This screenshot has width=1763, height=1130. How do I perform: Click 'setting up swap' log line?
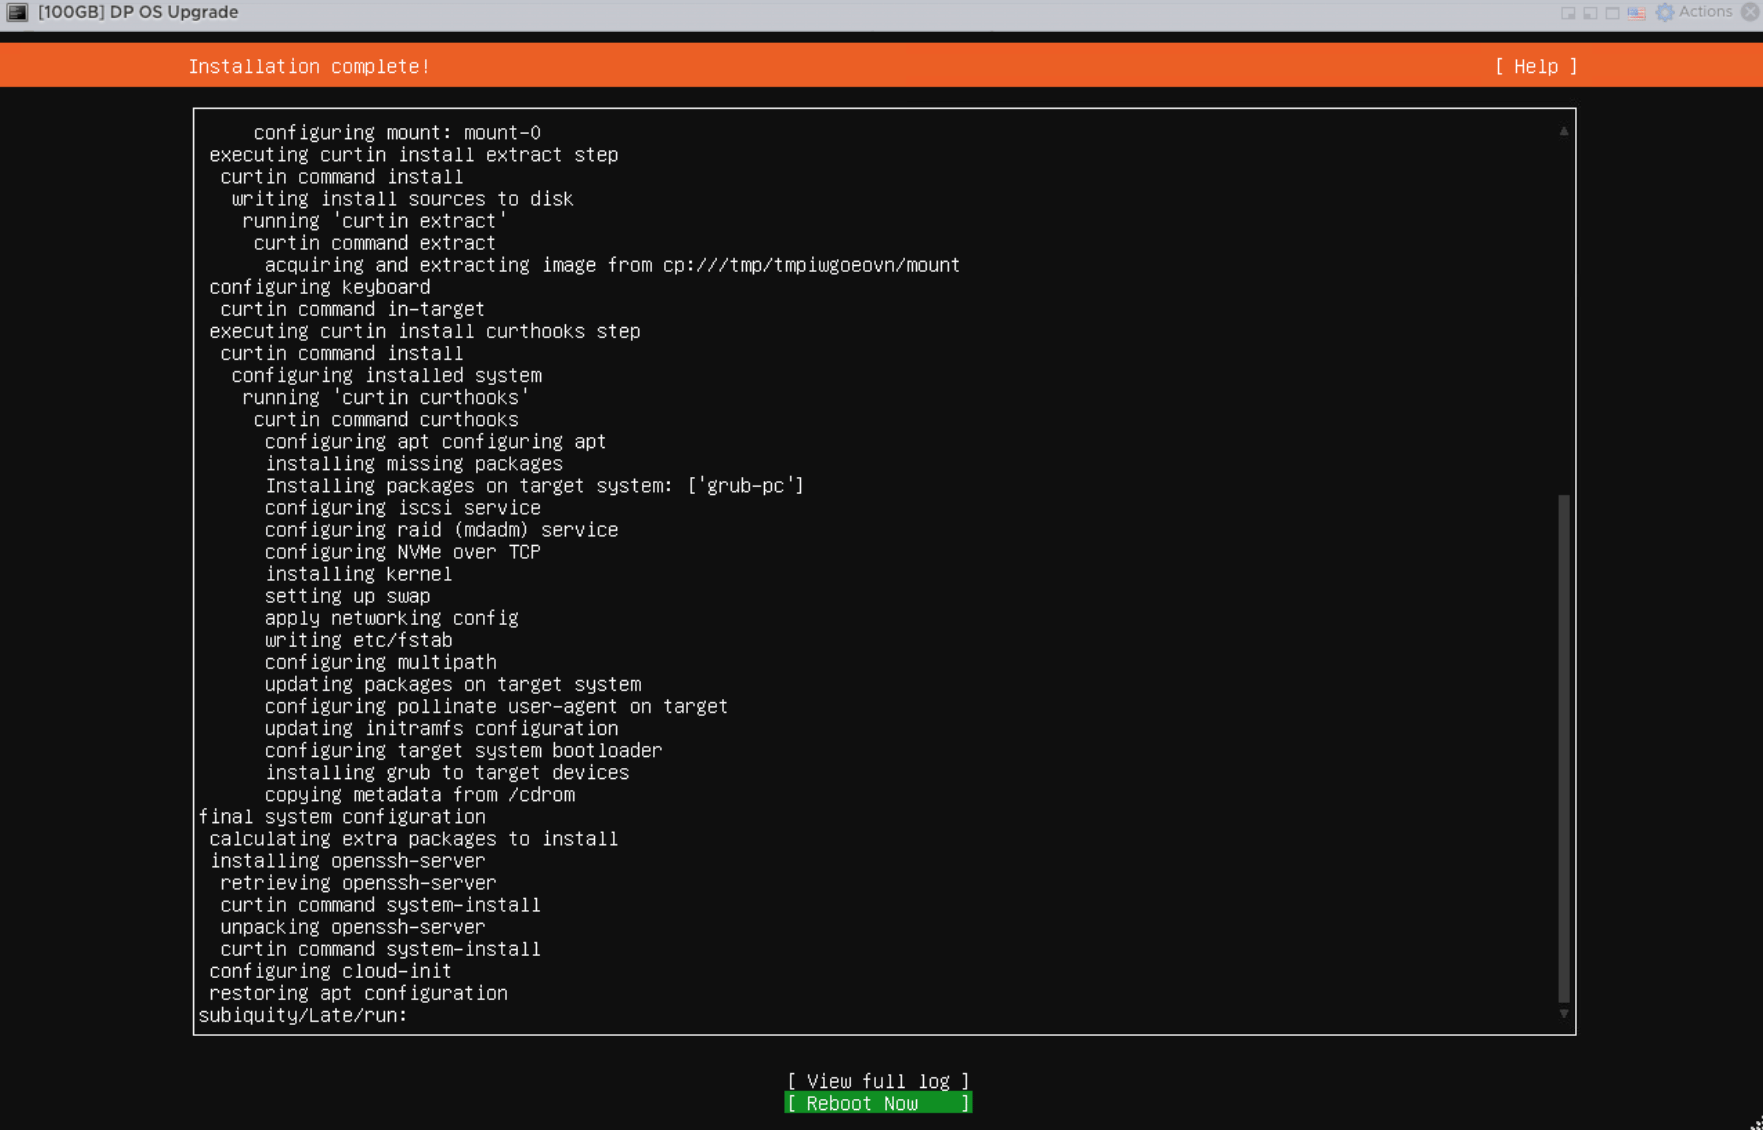[x=347, y=596]
